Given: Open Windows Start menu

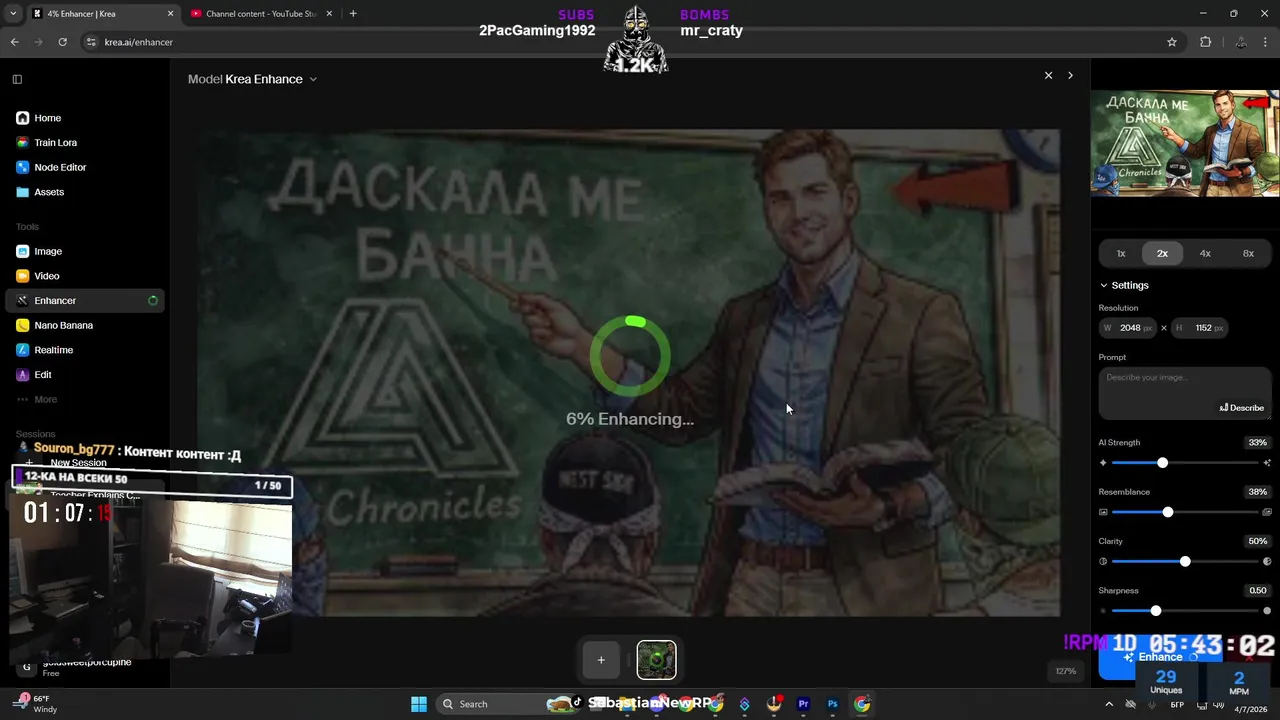Looking at the screenshot, I should [x=419, y=704].
